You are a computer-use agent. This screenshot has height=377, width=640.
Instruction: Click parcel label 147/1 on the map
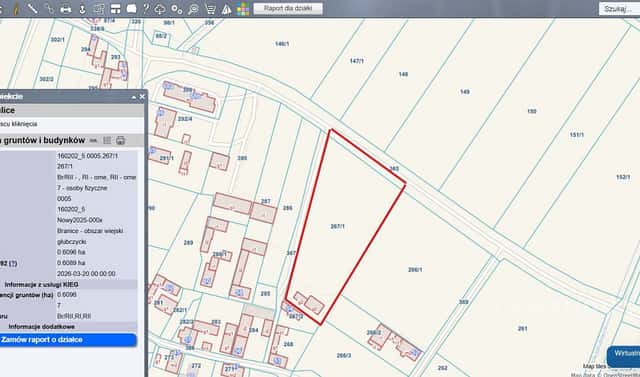[x=356, y=61]
